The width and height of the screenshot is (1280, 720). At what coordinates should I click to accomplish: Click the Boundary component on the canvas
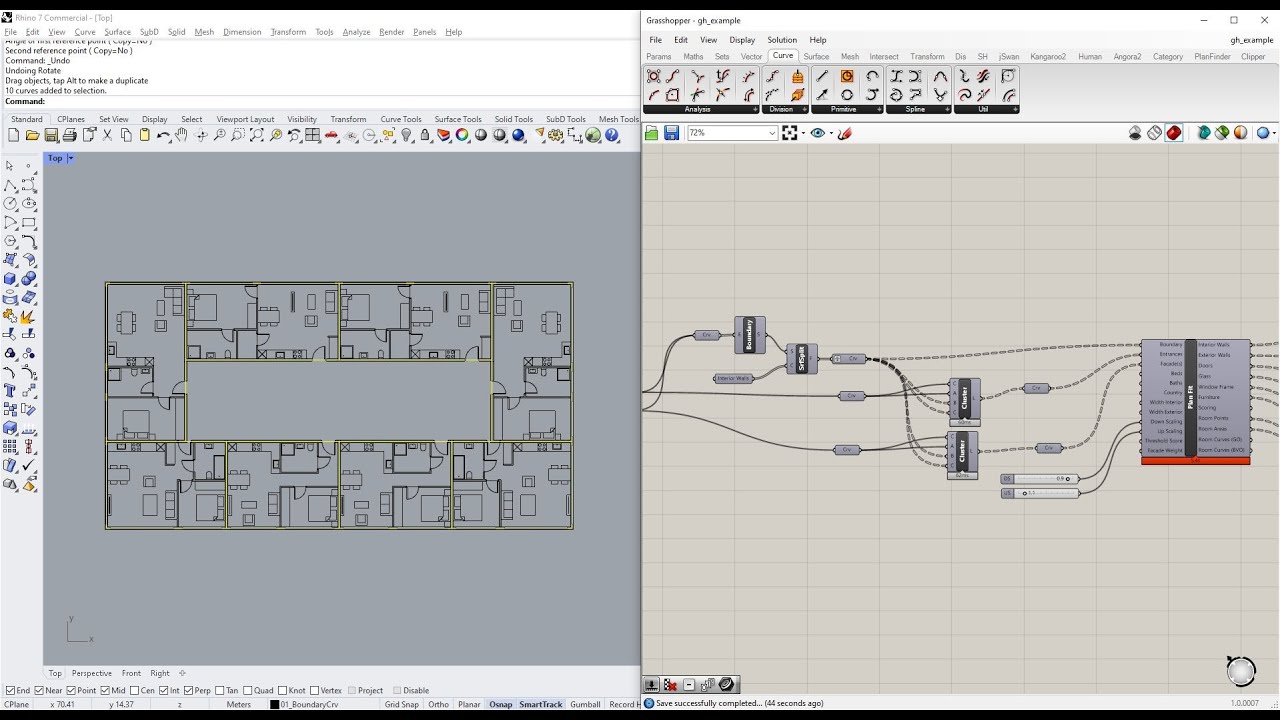point(749,335)
